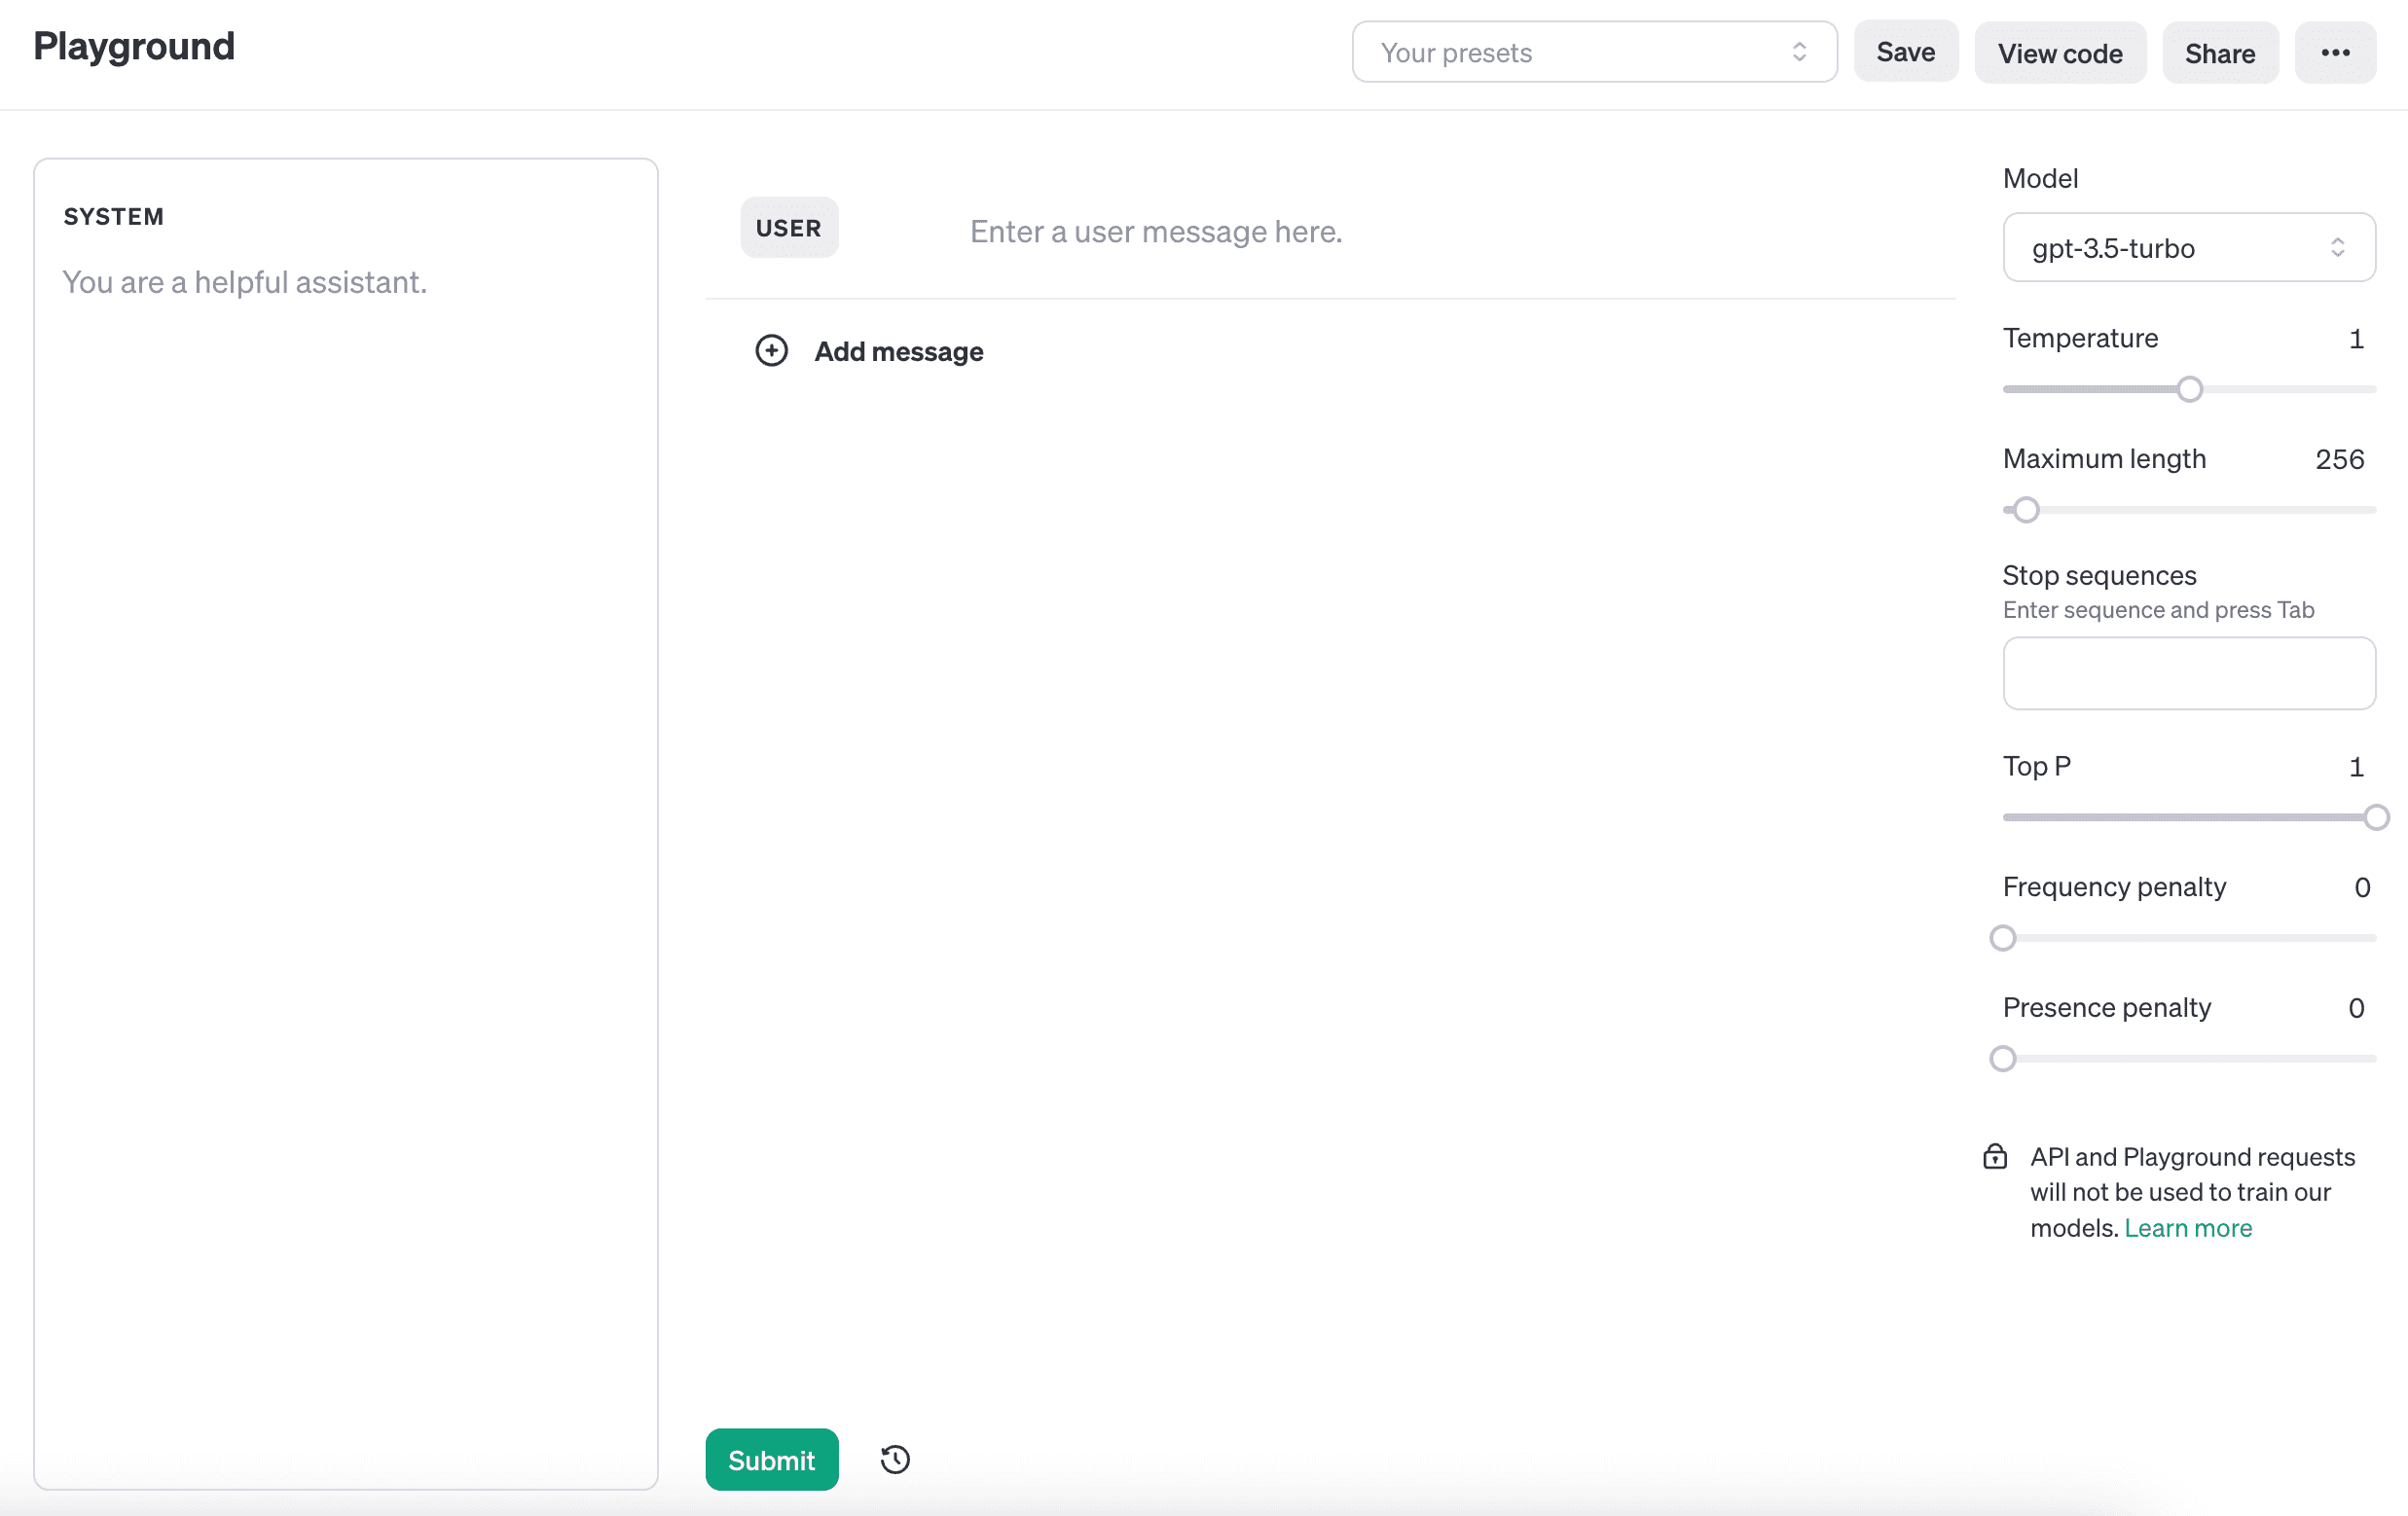The height and width of the screenshot is (1516, 2408).
Task: Click the Top P slider handle
Action: (x=2377, y=818)
